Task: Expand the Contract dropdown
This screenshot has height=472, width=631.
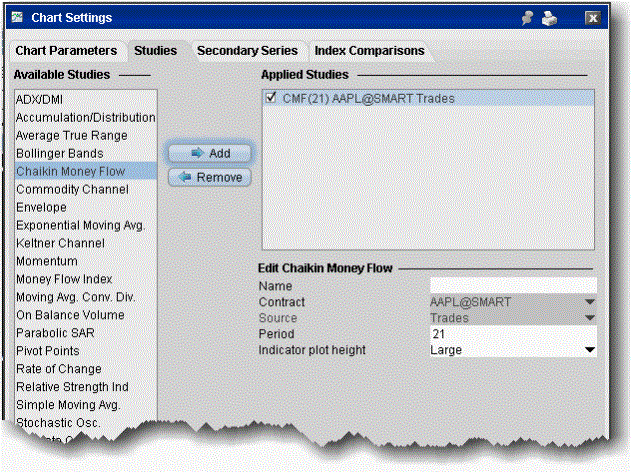Action: pyautogui.click(x=589, y=302)
